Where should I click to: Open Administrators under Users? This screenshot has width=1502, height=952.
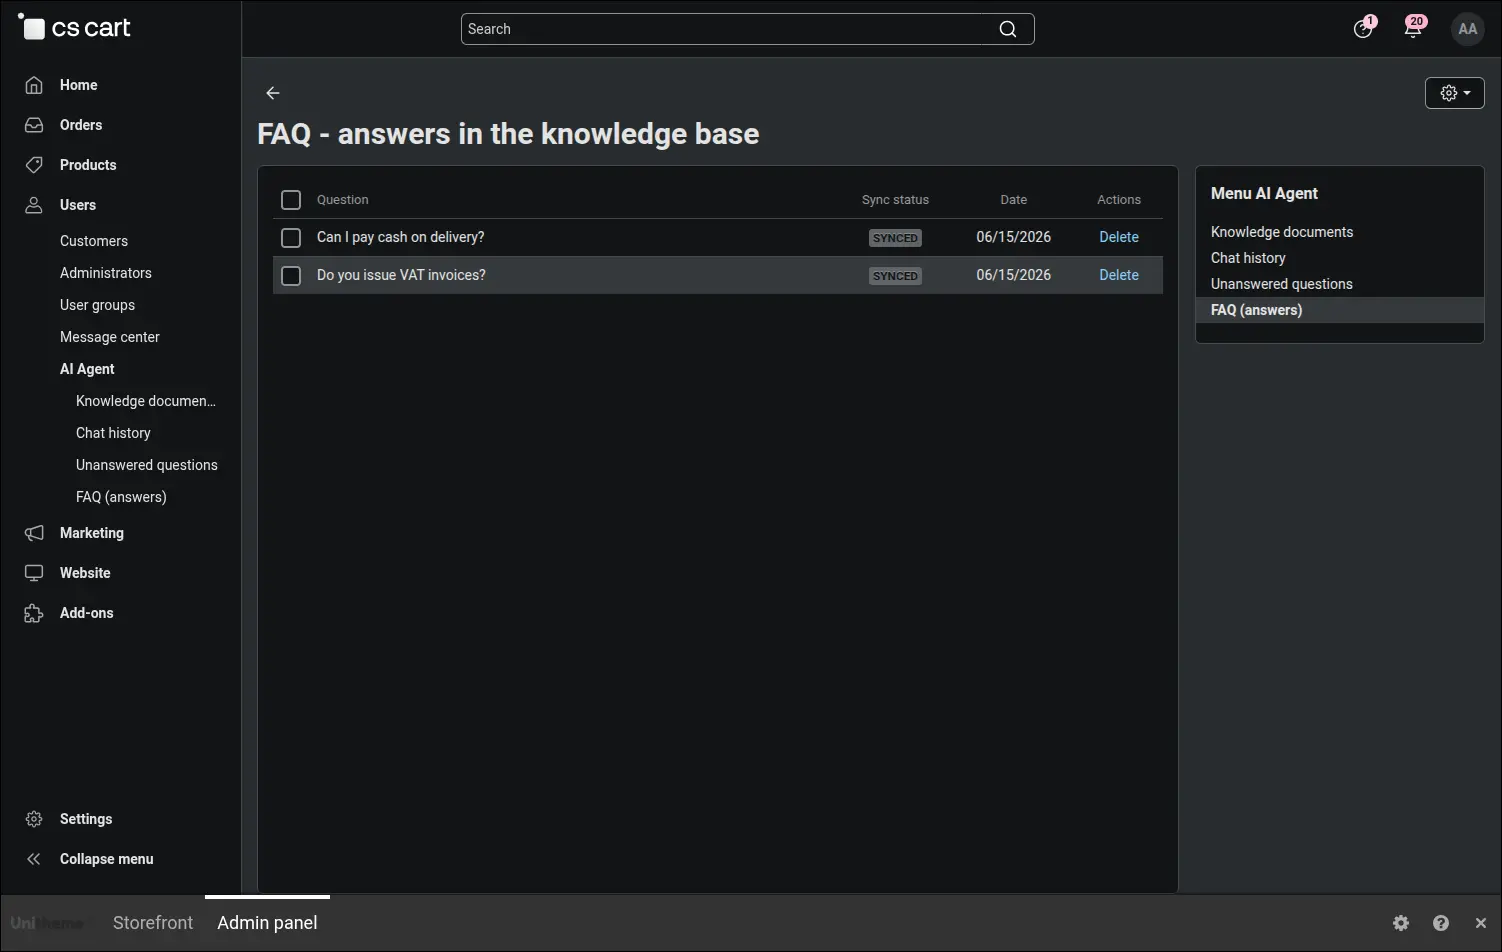click(x=106, y=273)
